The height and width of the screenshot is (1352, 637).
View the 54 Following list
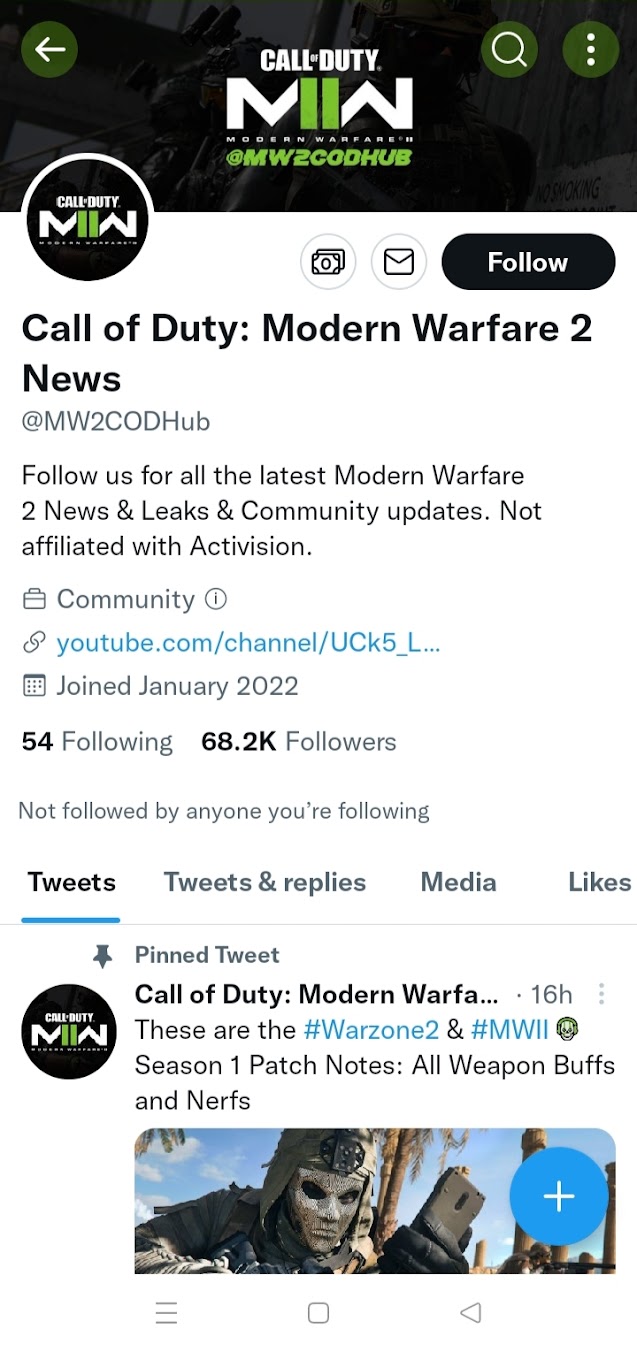click(97, 742)
